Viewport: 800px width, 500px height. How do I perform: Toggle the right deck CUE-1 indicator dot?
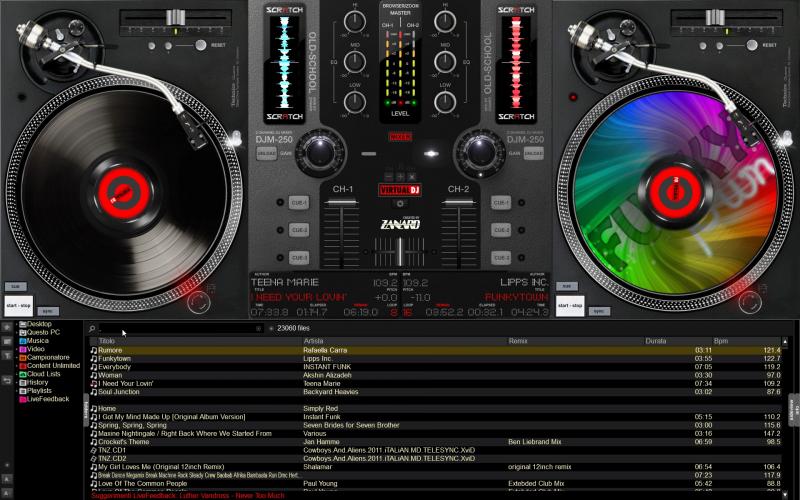[521, 203]
